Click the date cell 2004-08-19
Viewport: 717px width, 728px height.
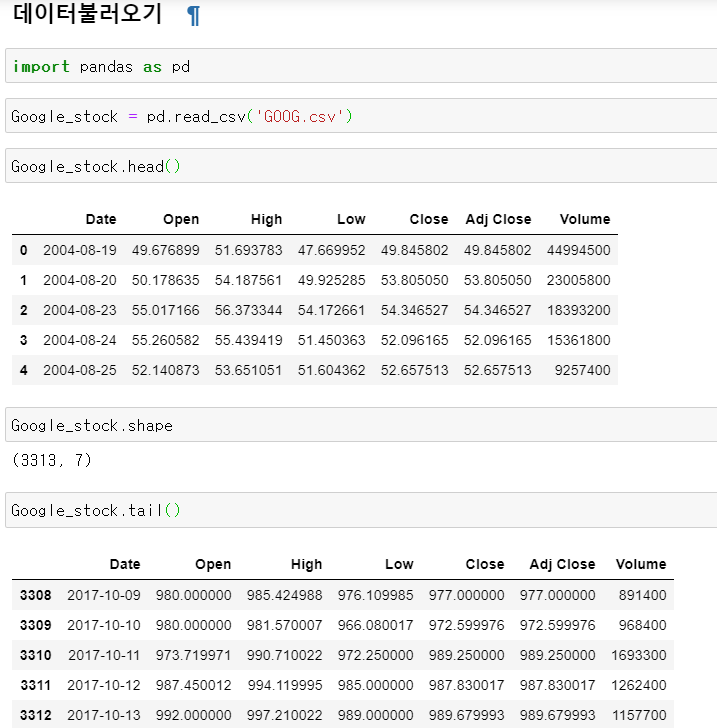coord(80,250)
